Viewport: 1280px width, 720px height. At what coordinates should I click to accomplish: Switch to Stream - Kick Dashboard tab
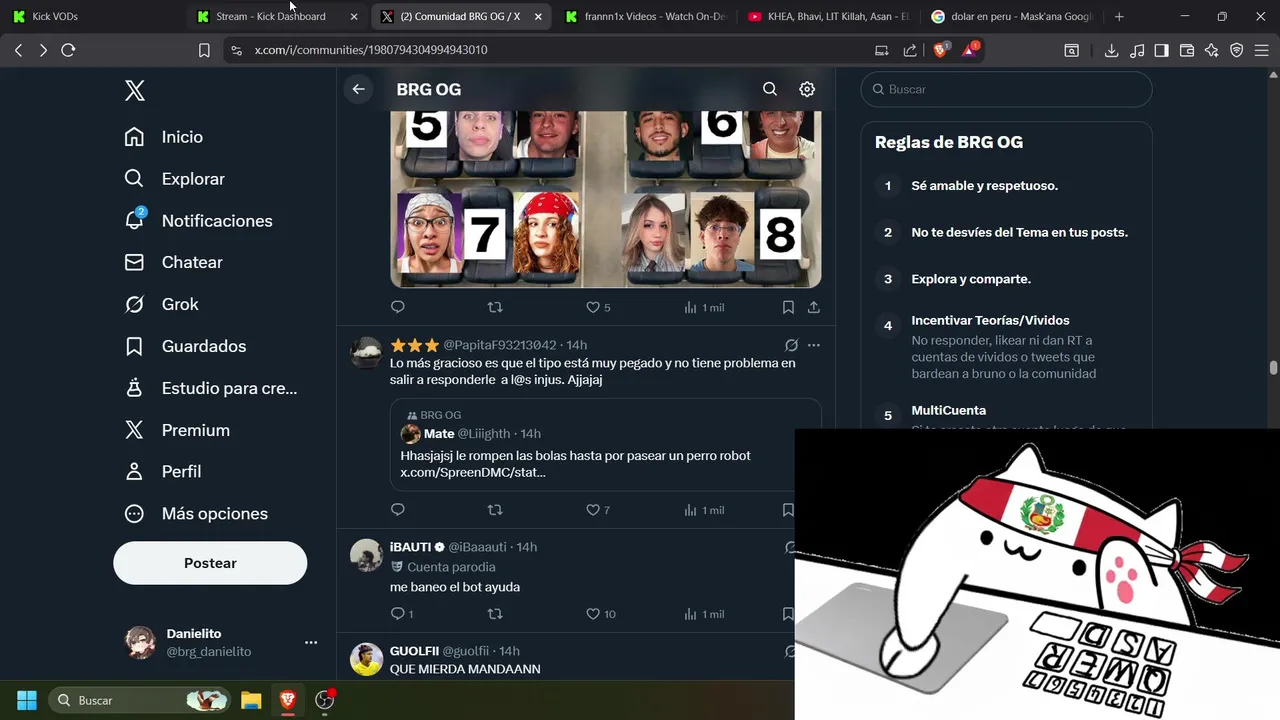tap(276, 16)
